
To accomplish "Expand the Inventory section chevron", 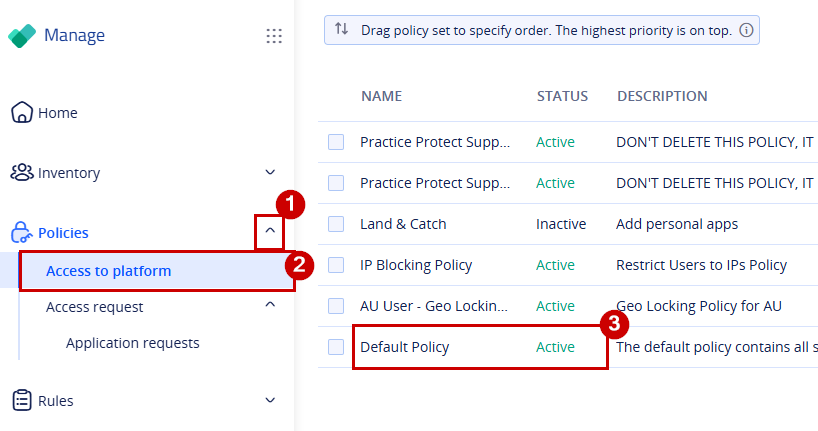I will point(270,172).
